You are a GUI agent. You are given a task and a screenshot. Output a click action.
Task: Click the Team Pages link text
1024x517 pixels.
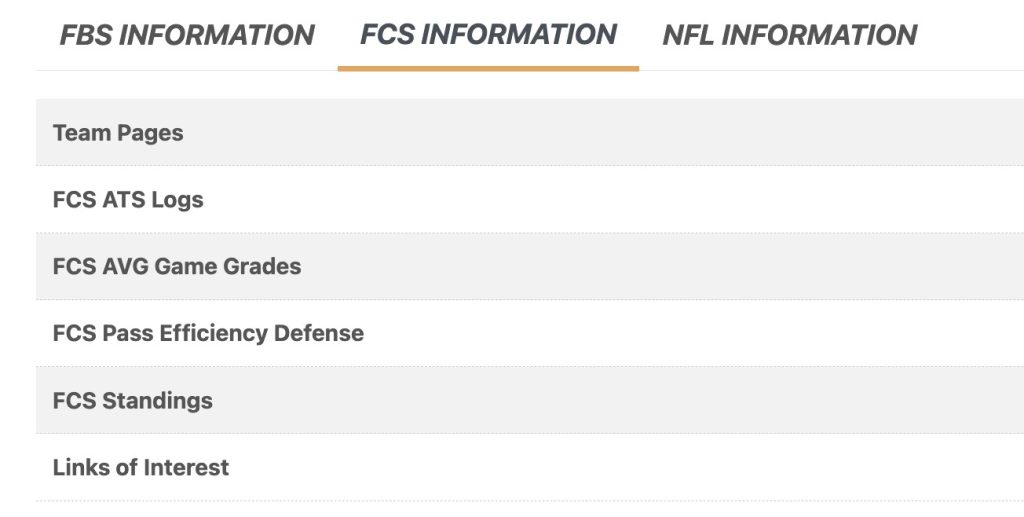pos(118,133)
